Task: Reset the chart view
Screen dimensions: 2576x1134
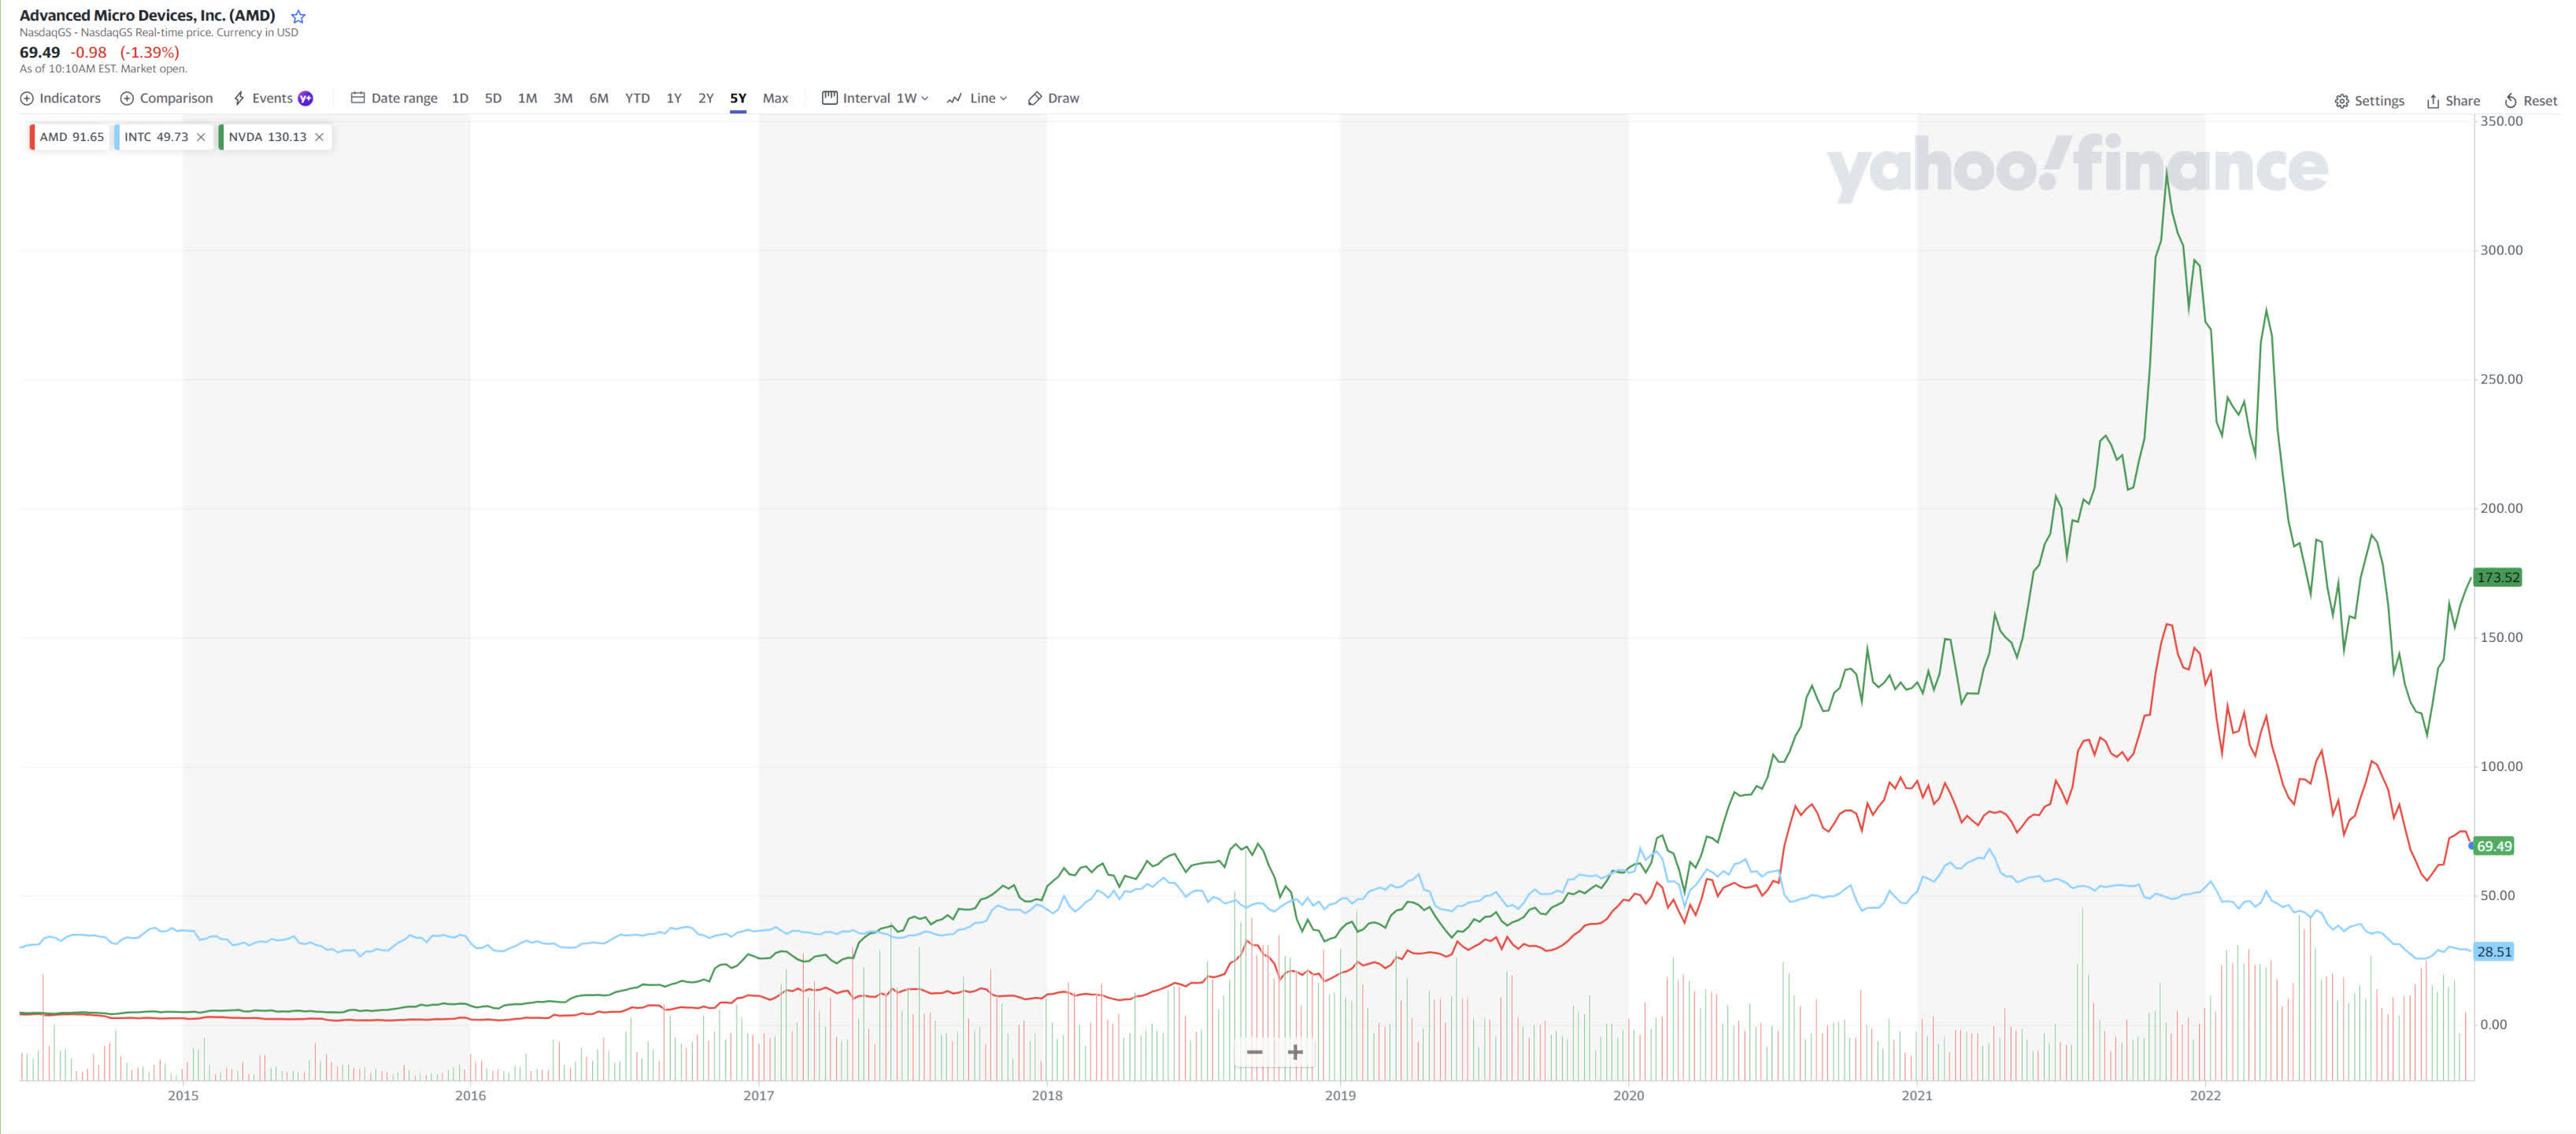Action: [x=2510, y=101]
